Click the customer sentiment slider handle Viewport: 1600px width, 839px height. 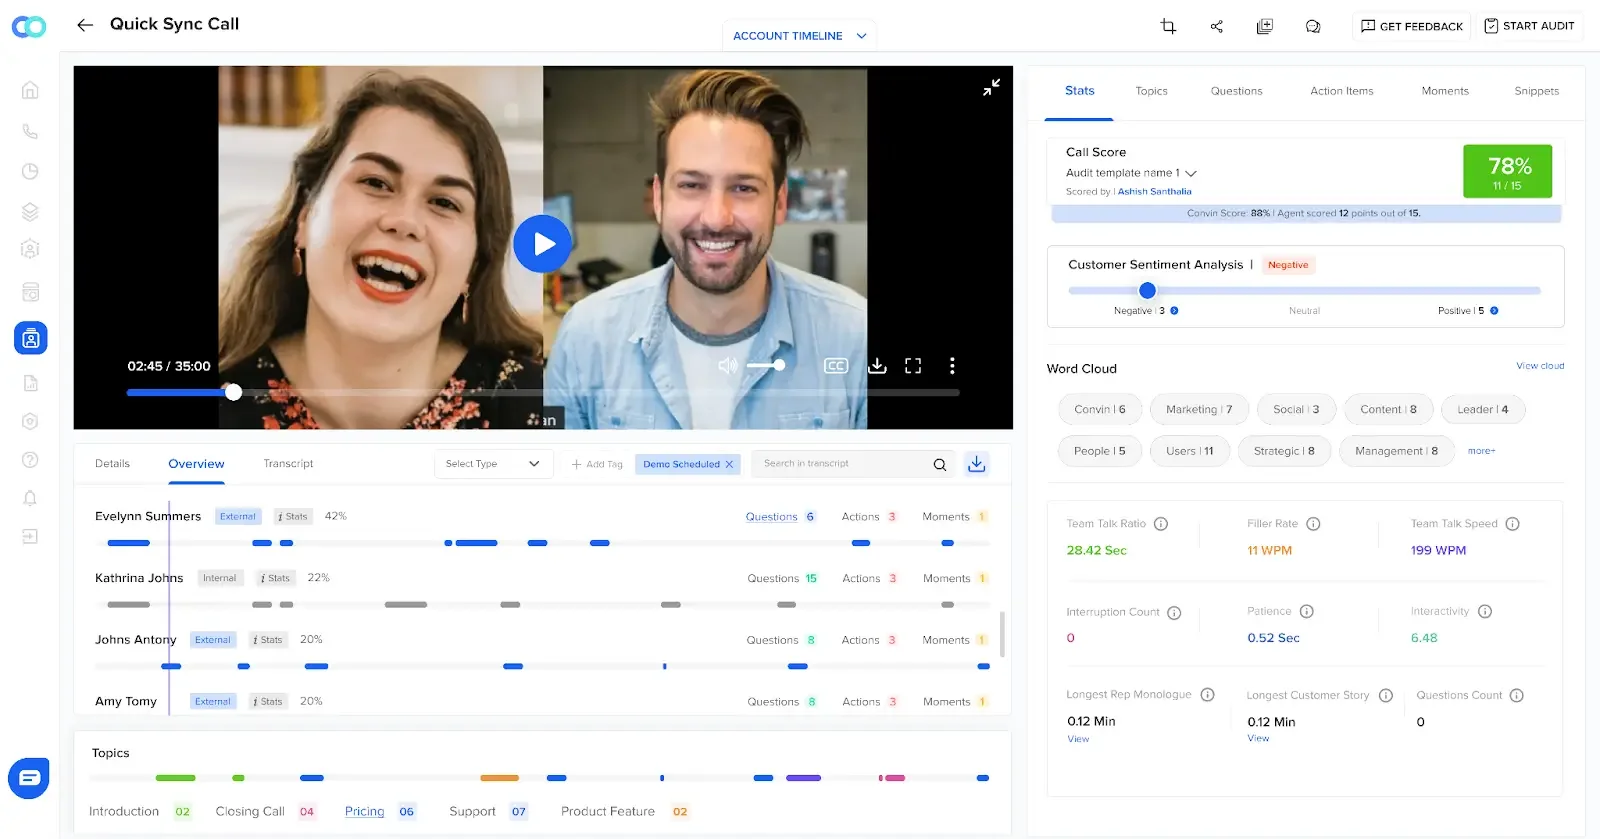(1147, 290)
